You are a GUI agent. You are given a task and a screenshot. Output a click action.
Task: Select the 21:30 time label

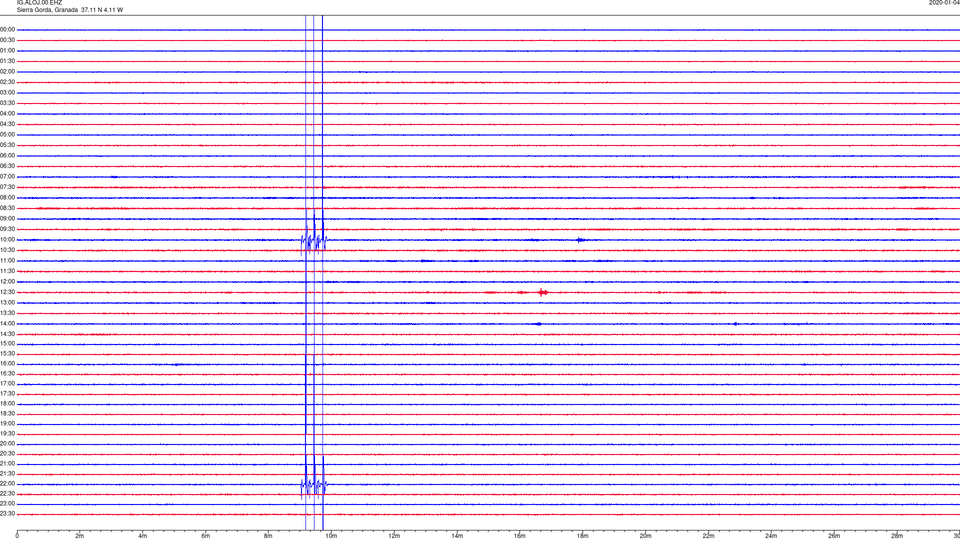(x=7, y=474)
